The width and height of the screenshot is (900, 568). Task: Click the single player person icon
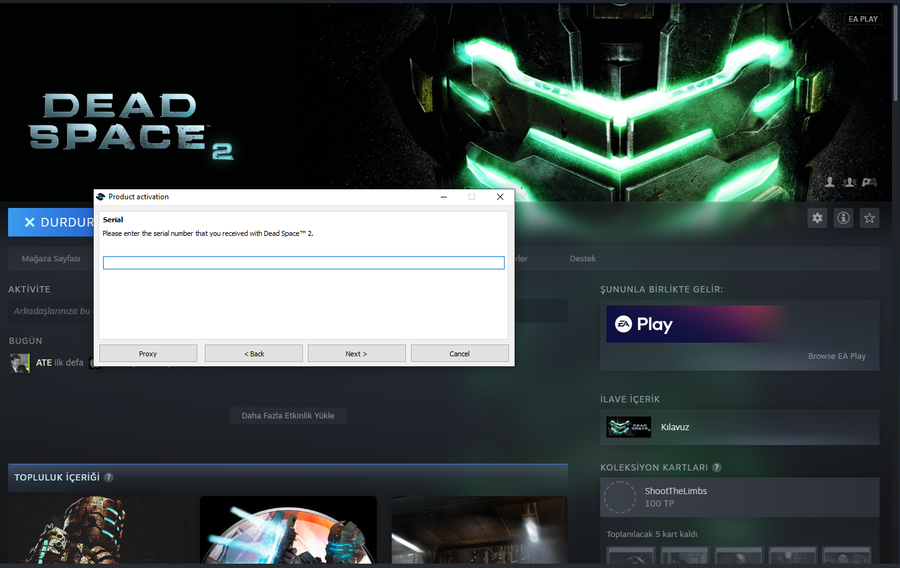pyautogui.click(x=829, y=182)
